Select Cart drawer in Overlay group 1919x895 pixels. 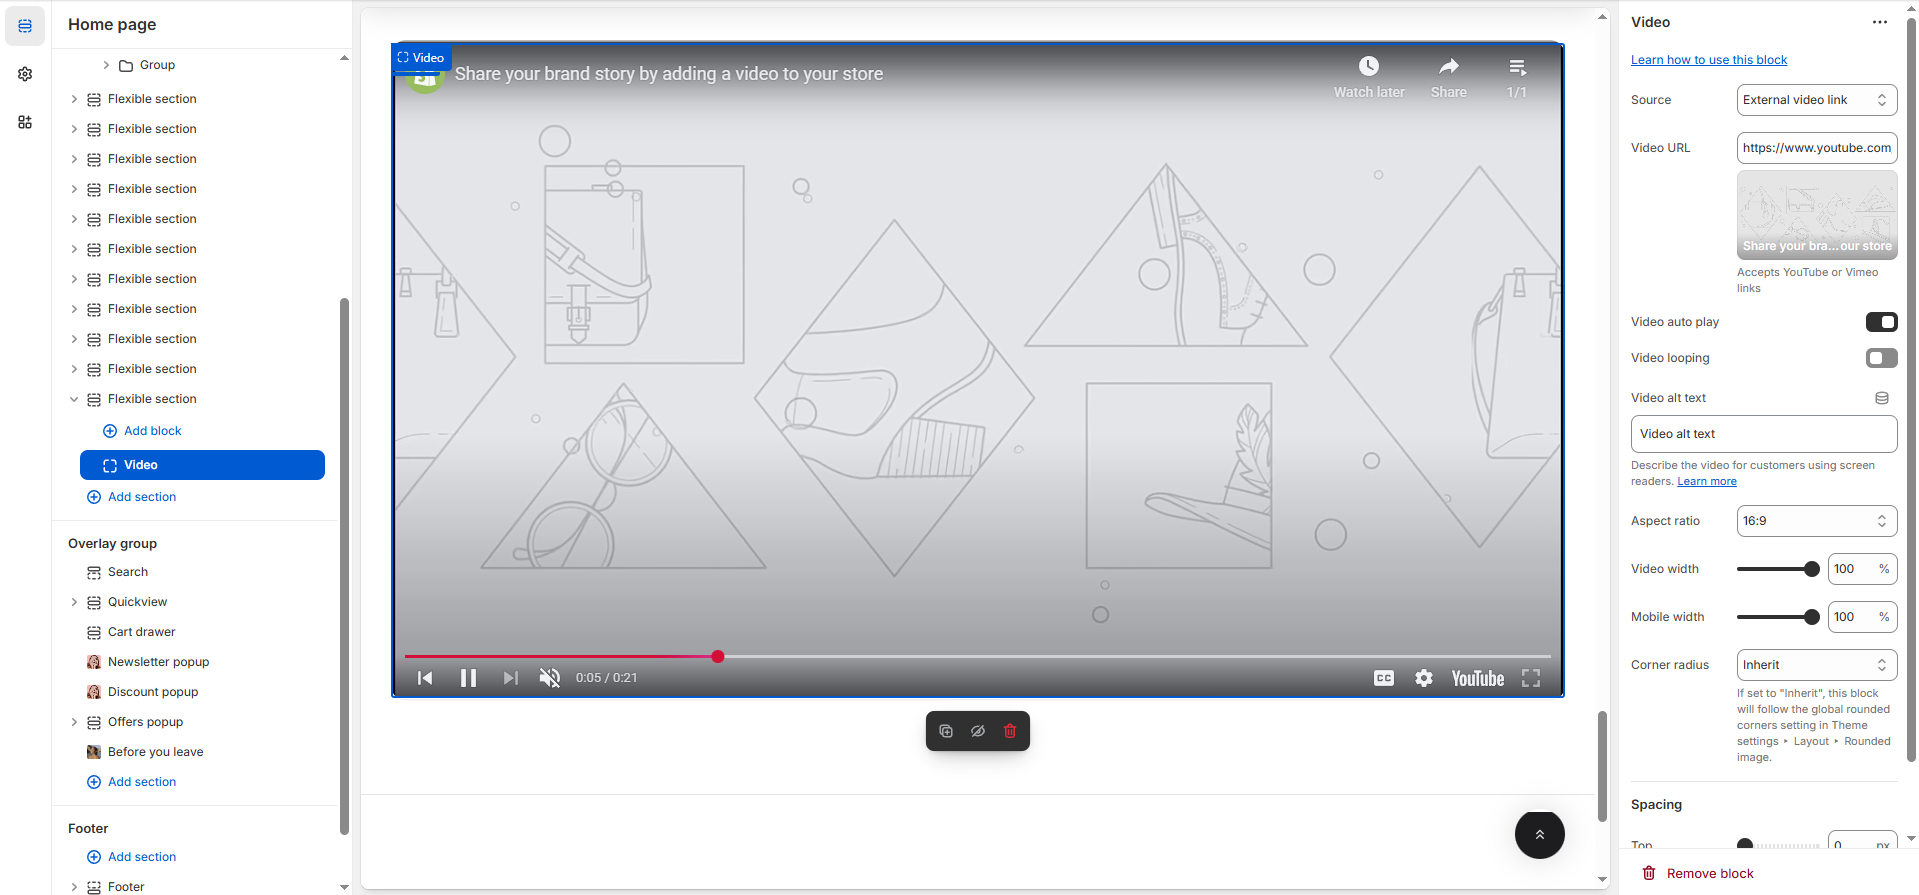(x=141, y=632)
